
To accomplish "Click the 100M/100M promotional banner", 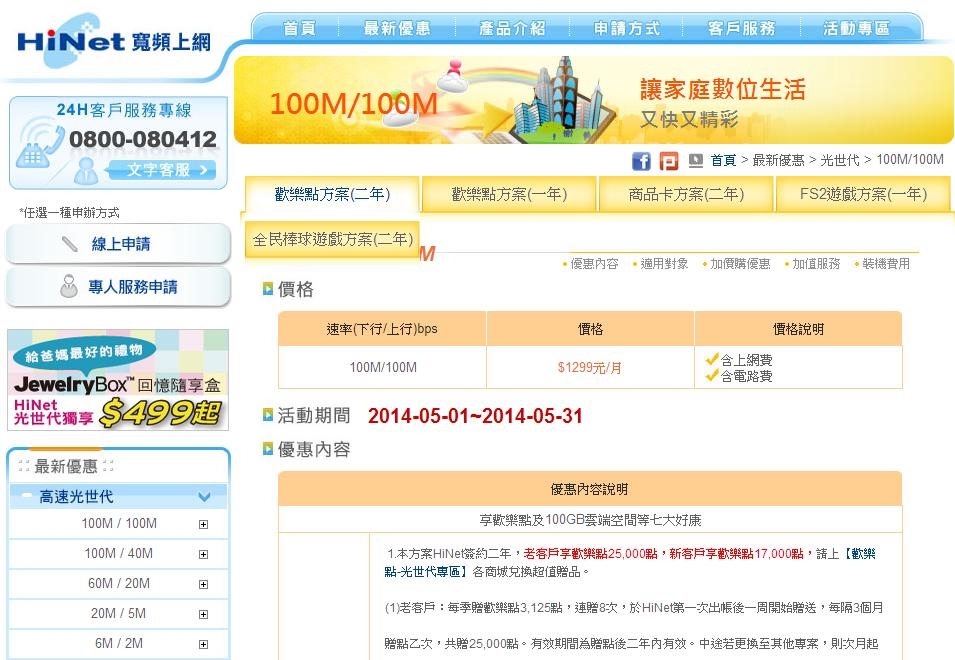I will coord(594,100).
